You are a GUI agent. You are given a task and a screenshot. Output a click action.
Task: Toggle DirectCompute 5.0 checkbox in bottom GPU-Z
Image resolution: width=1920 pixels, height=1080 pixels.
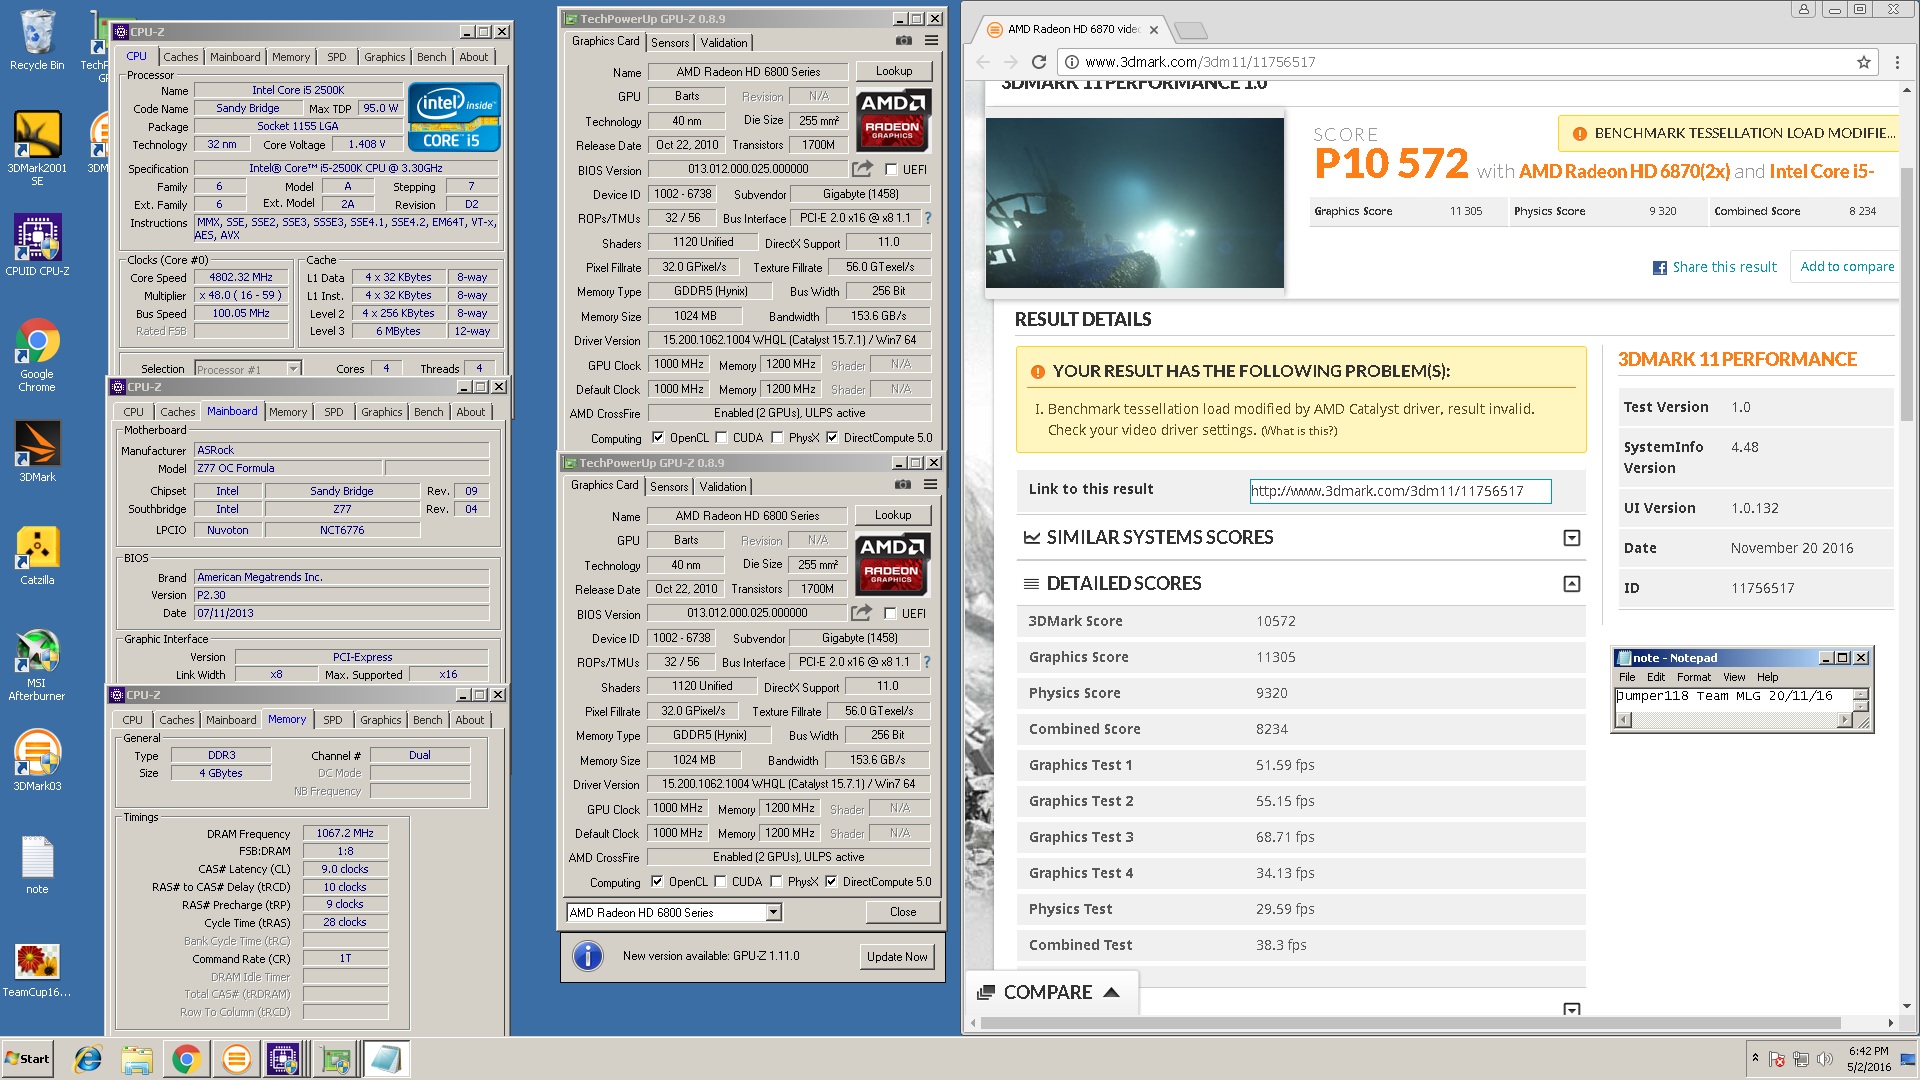coord(831,882)
